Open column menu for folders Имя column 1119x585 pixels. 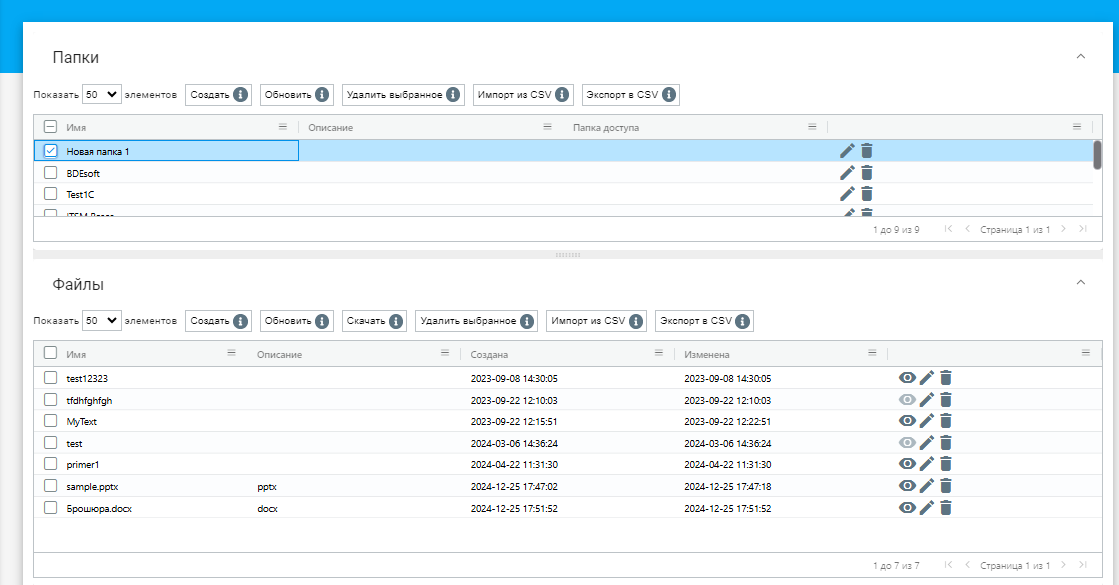click(x=283, y=127)
